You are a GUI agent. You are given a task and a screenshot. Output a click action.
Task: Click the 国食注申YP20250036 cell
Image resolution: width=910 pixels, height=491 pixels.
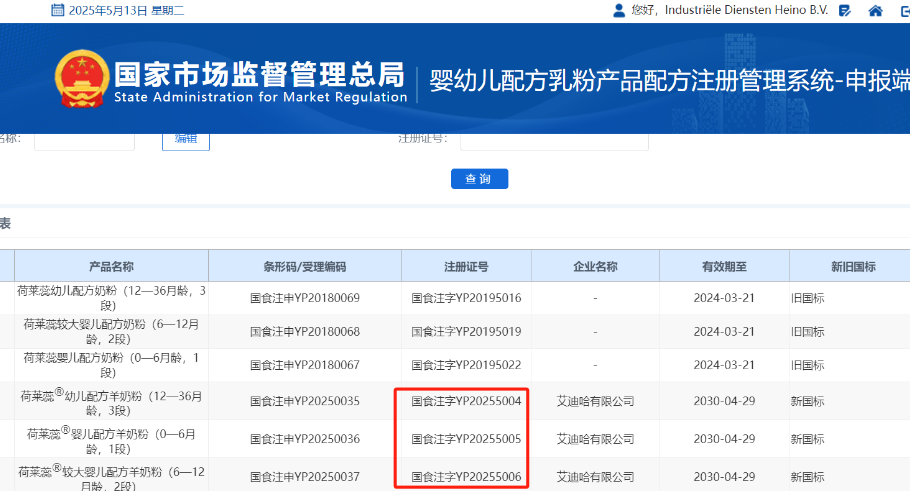coord(304,439)
